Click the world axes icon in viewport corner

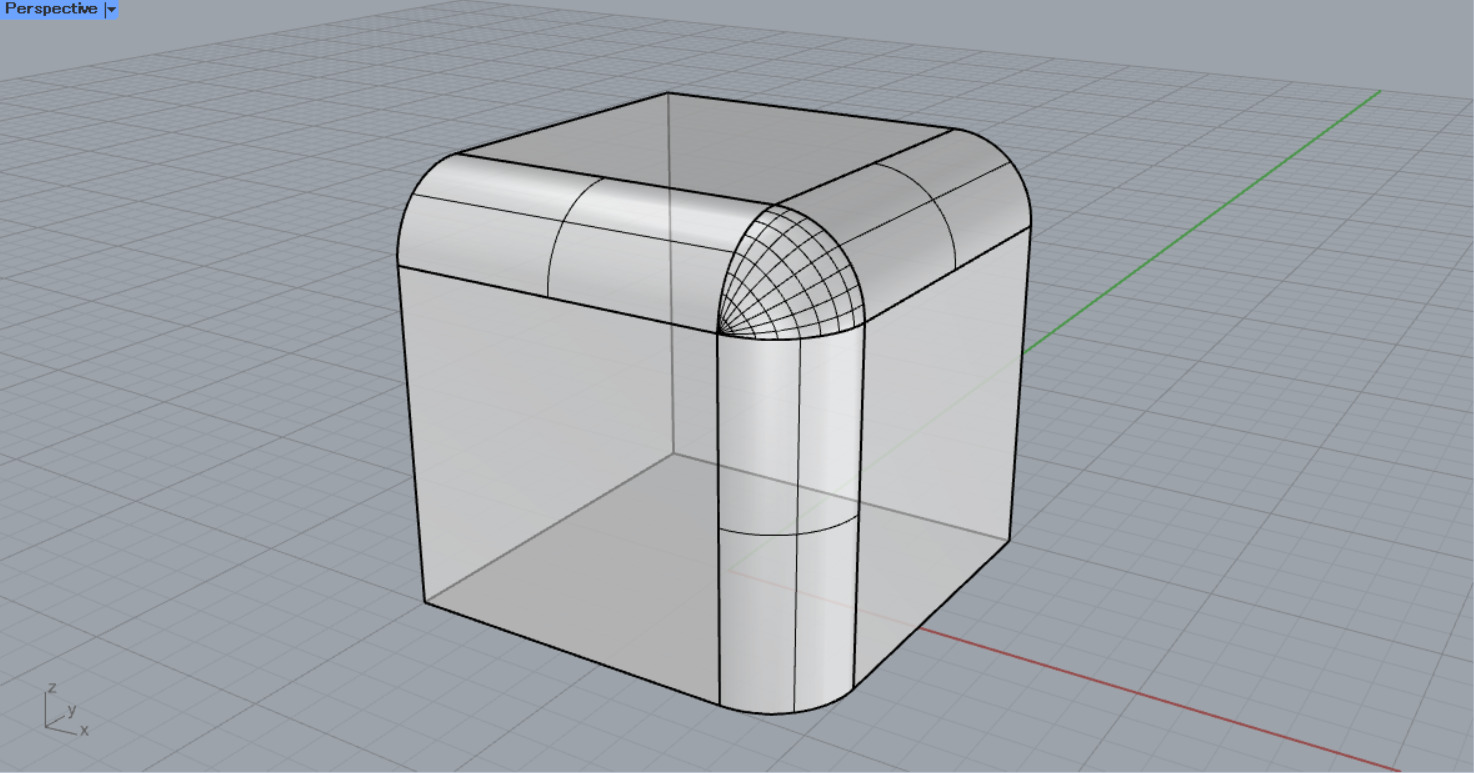(x=62, y=711)
